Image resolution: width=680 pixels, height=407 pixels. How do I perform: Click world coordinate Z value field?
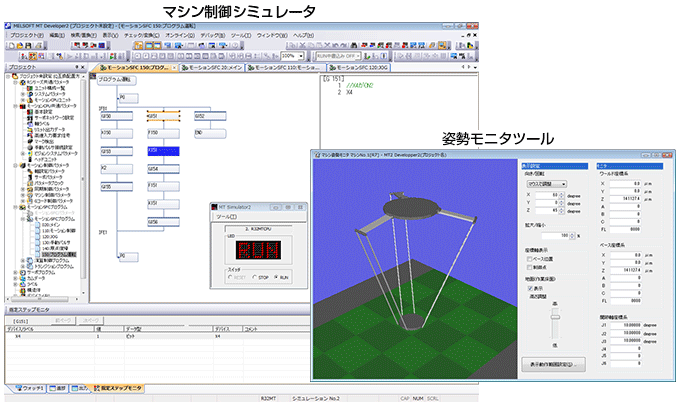[x=625, y=199]
